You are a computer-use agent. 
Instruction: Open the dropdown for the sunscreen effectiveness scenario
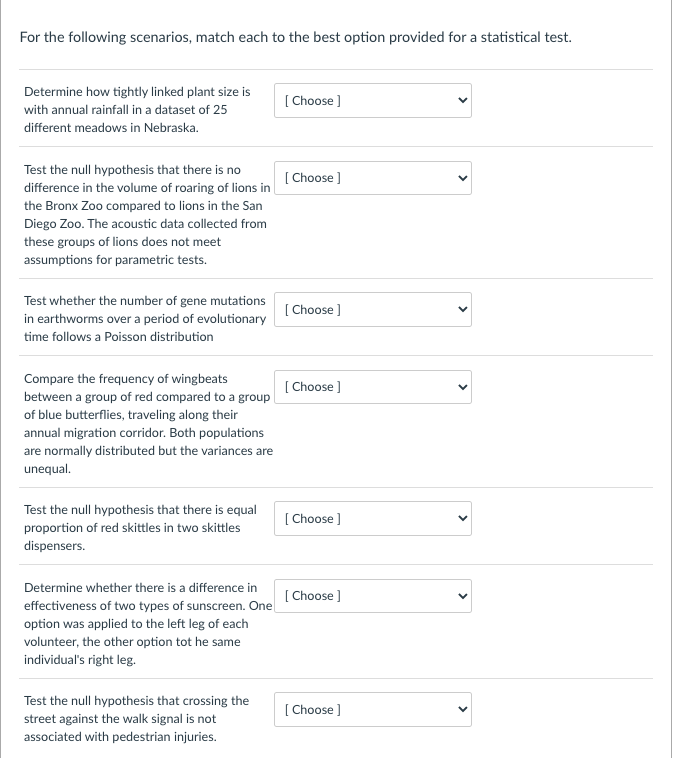tap(373, 596)
